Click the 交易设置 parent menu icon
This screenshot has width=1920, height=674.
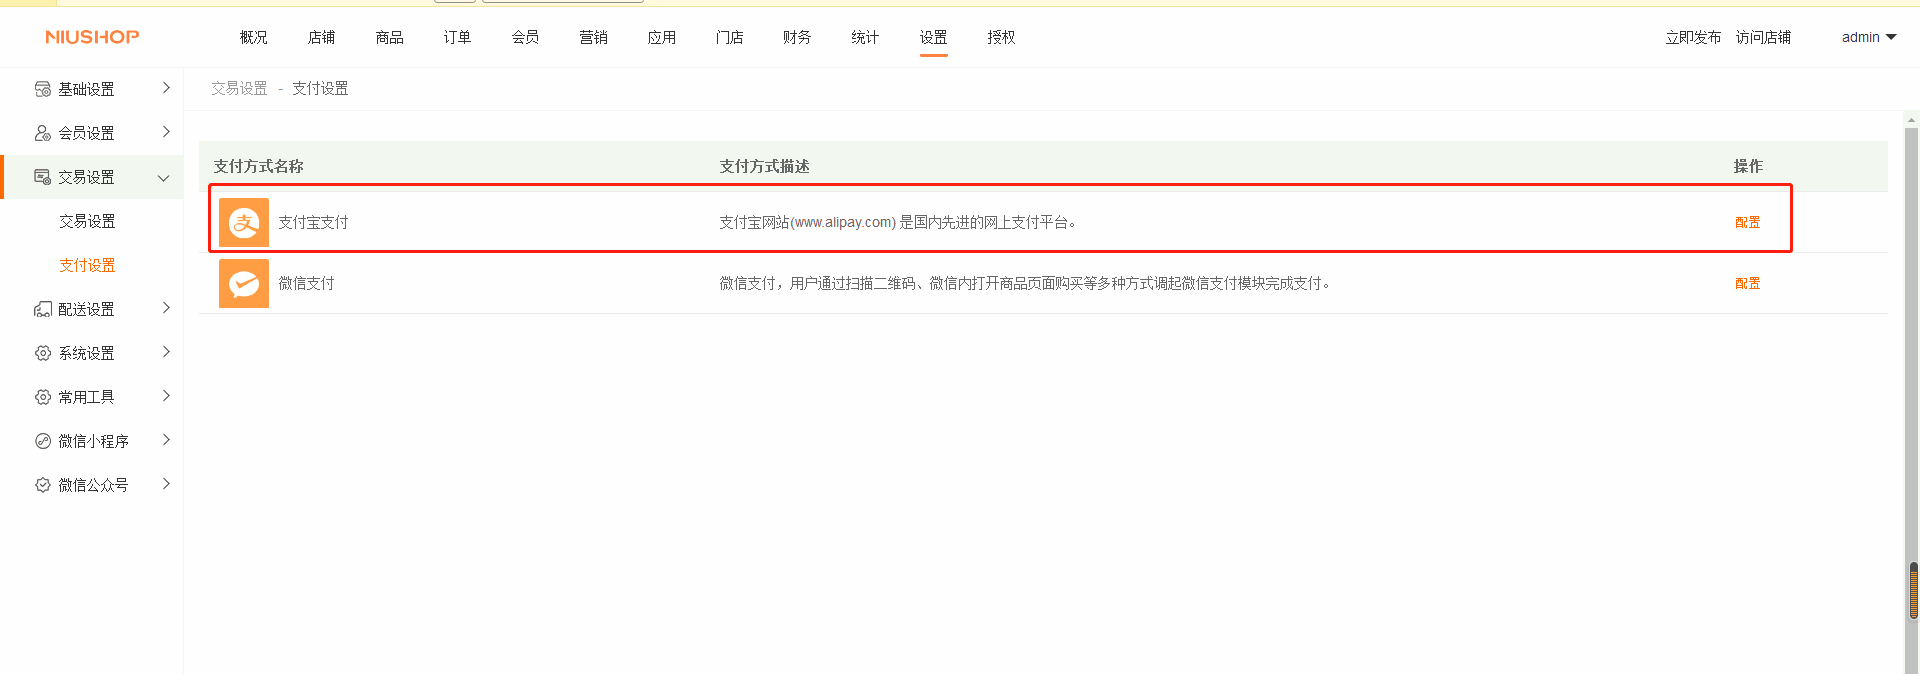tap(43, 177)
